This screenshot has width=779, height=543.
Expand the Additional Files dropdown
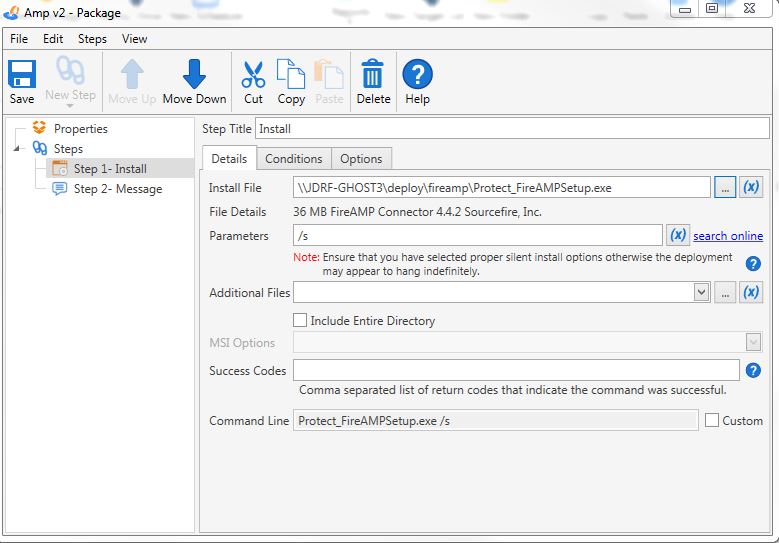click(x=701, y=292)
